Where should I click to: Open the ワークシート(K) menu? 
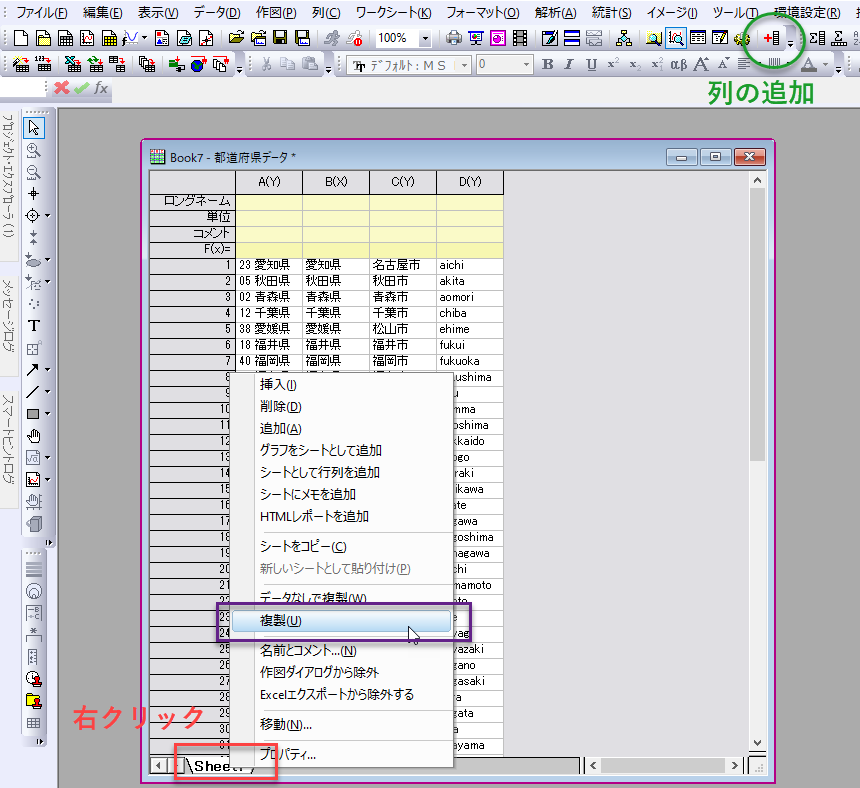(393, 13)
